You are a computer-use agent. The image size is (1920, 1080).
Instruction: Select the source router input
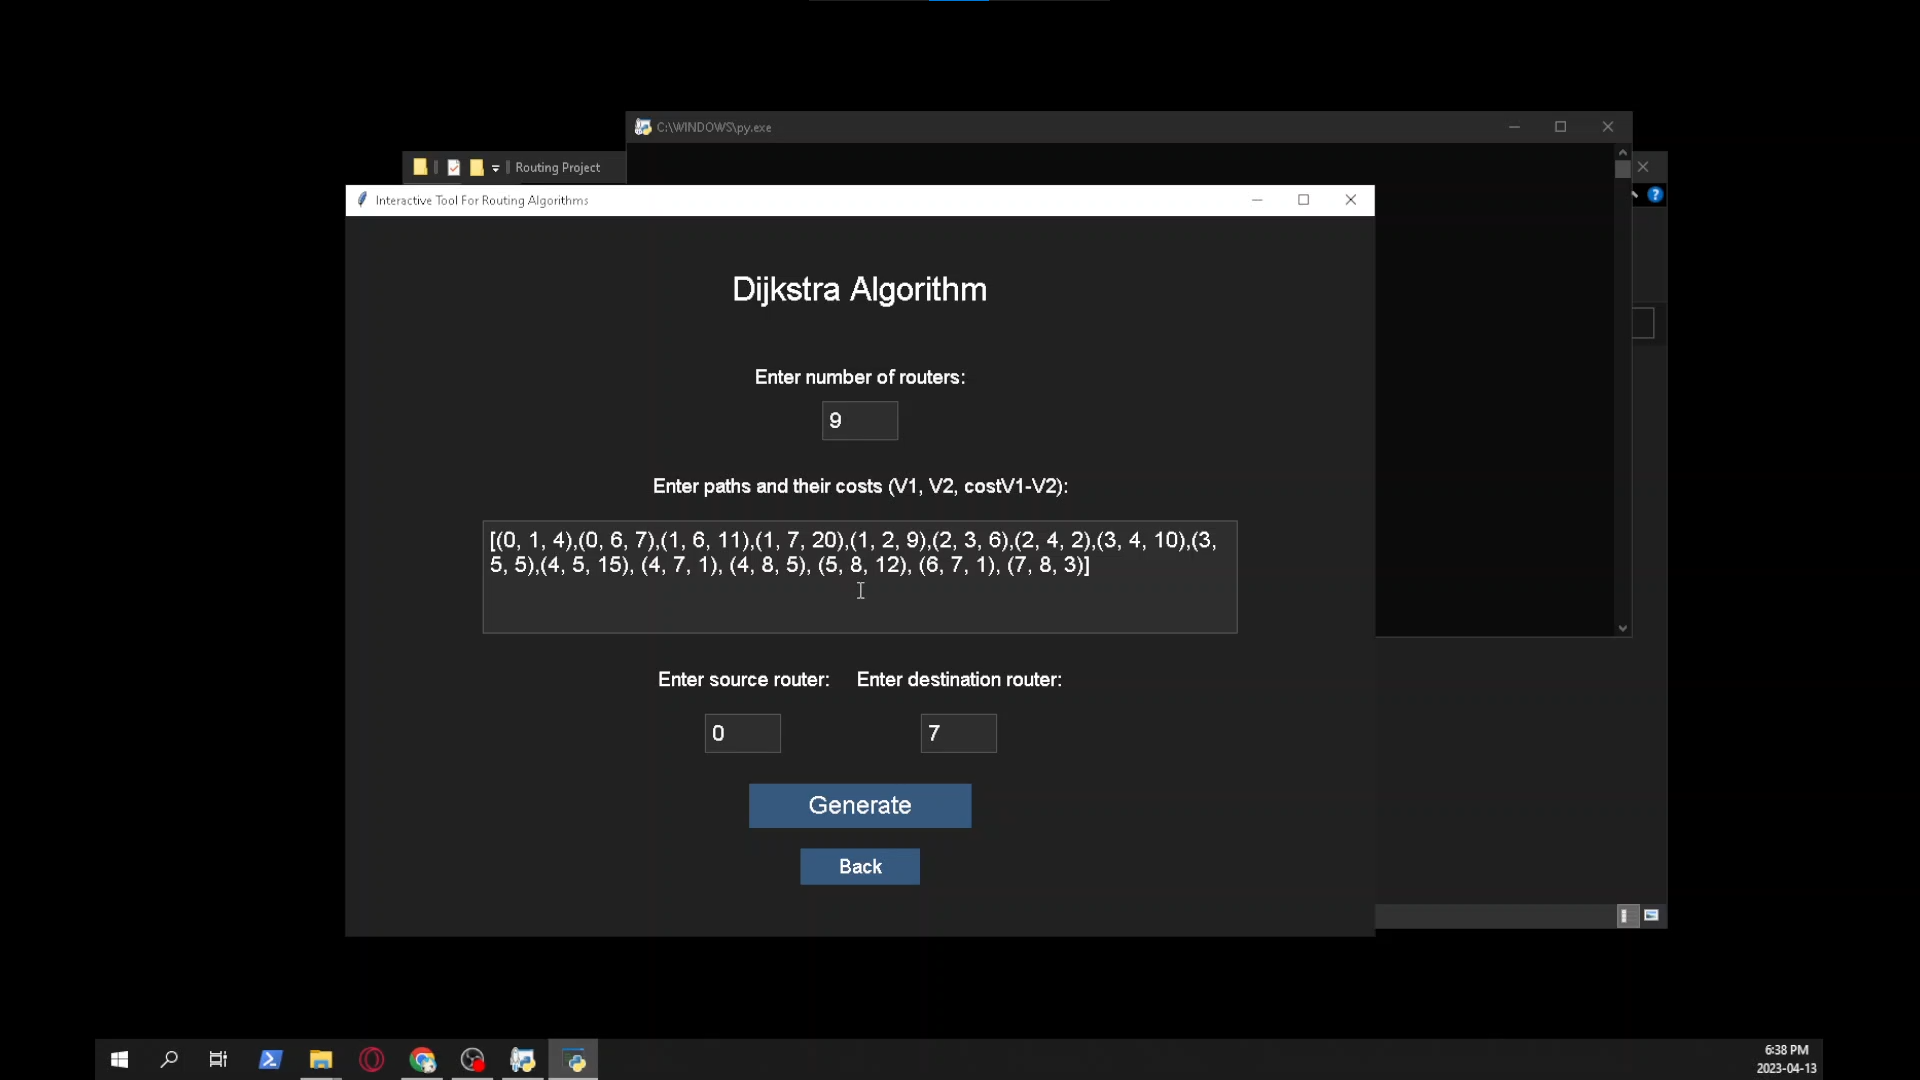[x=742, y=733]
